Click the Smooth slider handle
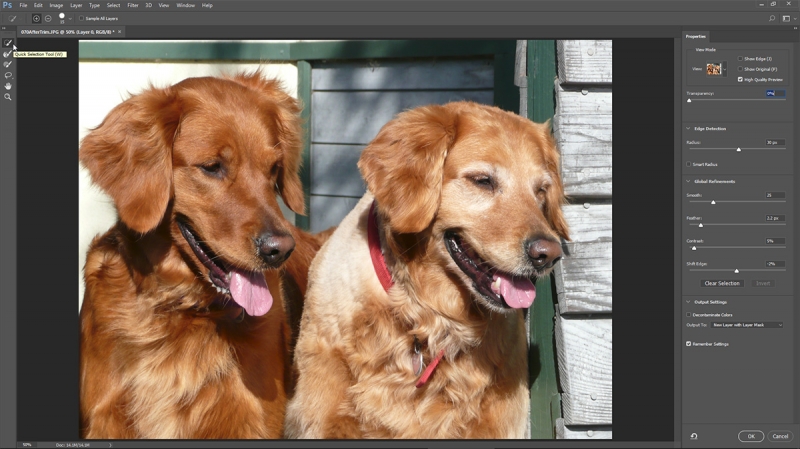This screenshot has width=800, height=449. [x=713, y=203]
